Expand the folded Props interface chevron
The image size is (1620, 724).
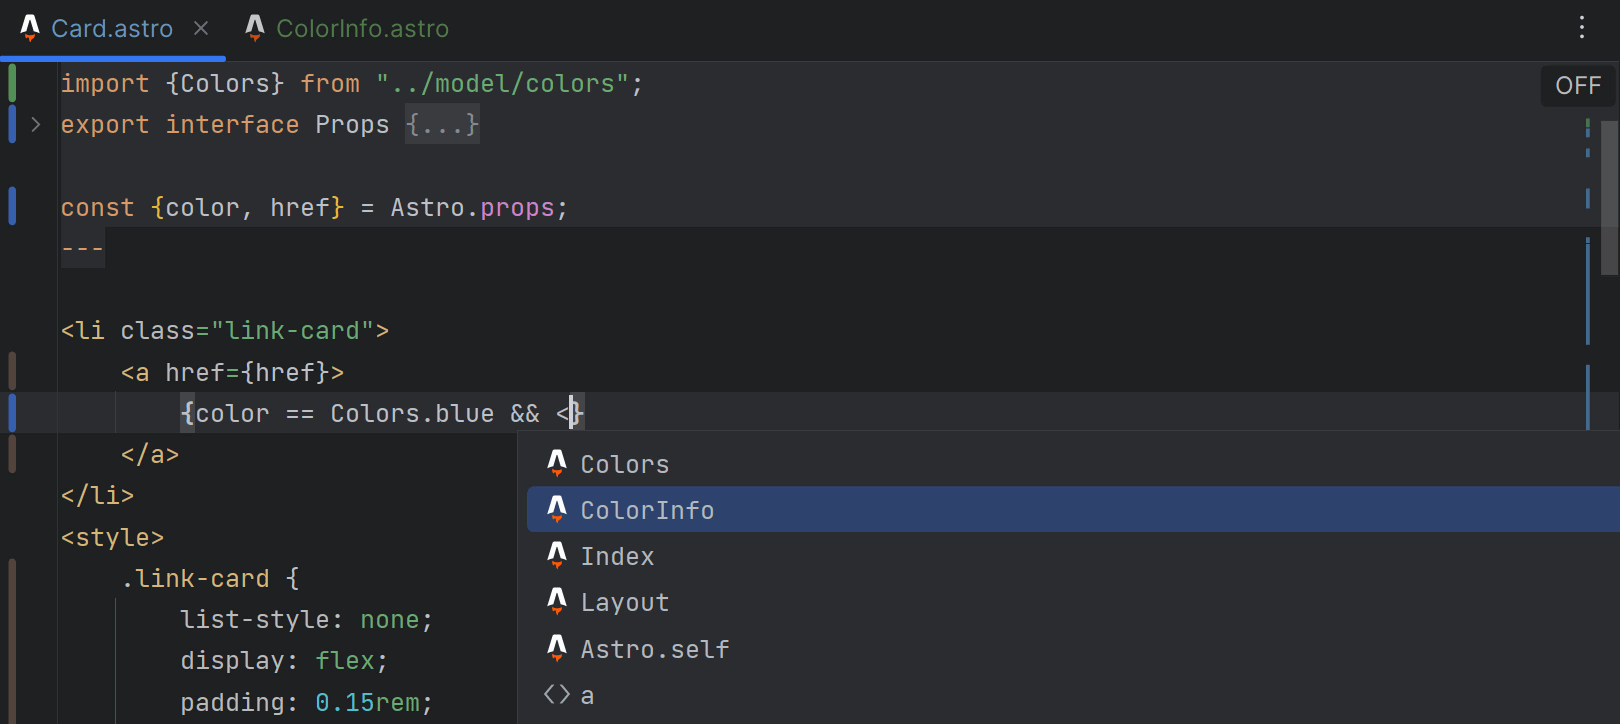(x=36, y=125)
